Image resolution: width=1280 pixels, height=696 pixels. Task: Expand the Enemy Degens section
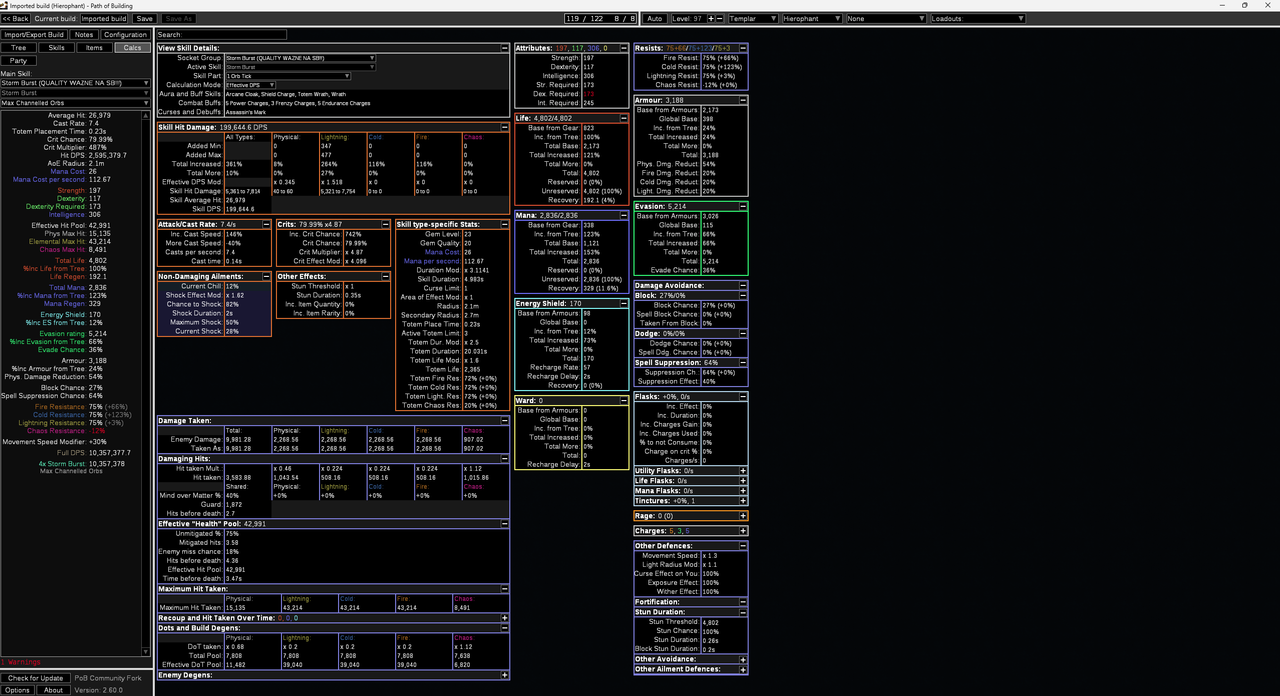(505, 676)
